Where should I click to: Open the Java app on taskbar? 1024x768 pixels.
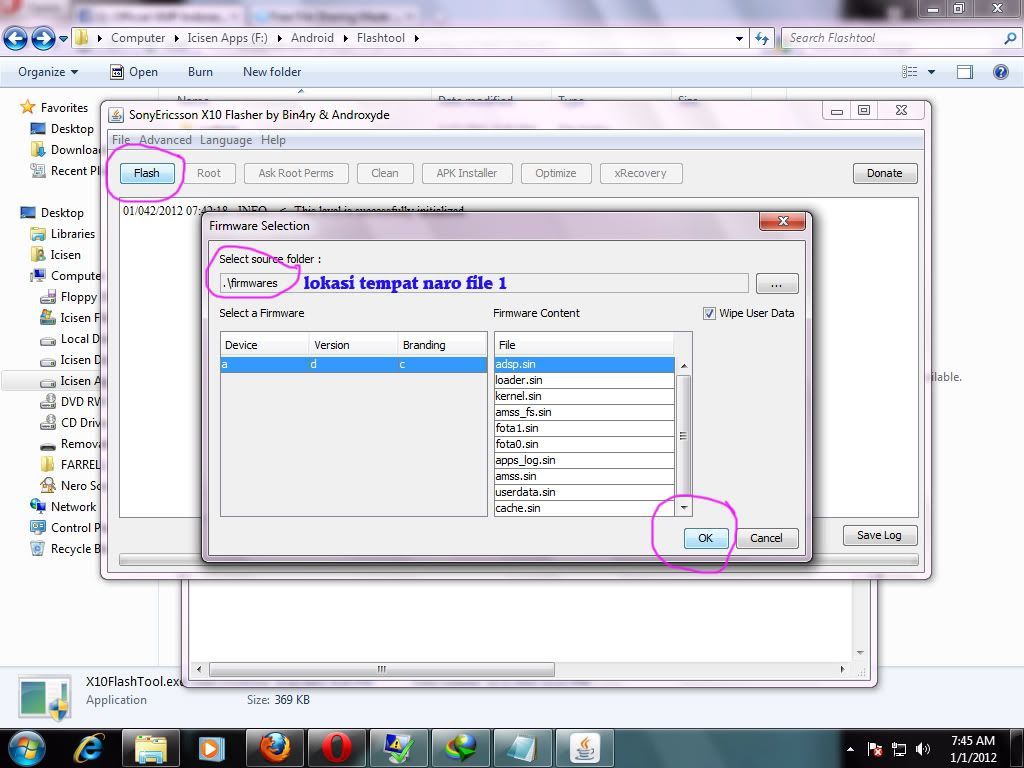click(x=585, y=748)
